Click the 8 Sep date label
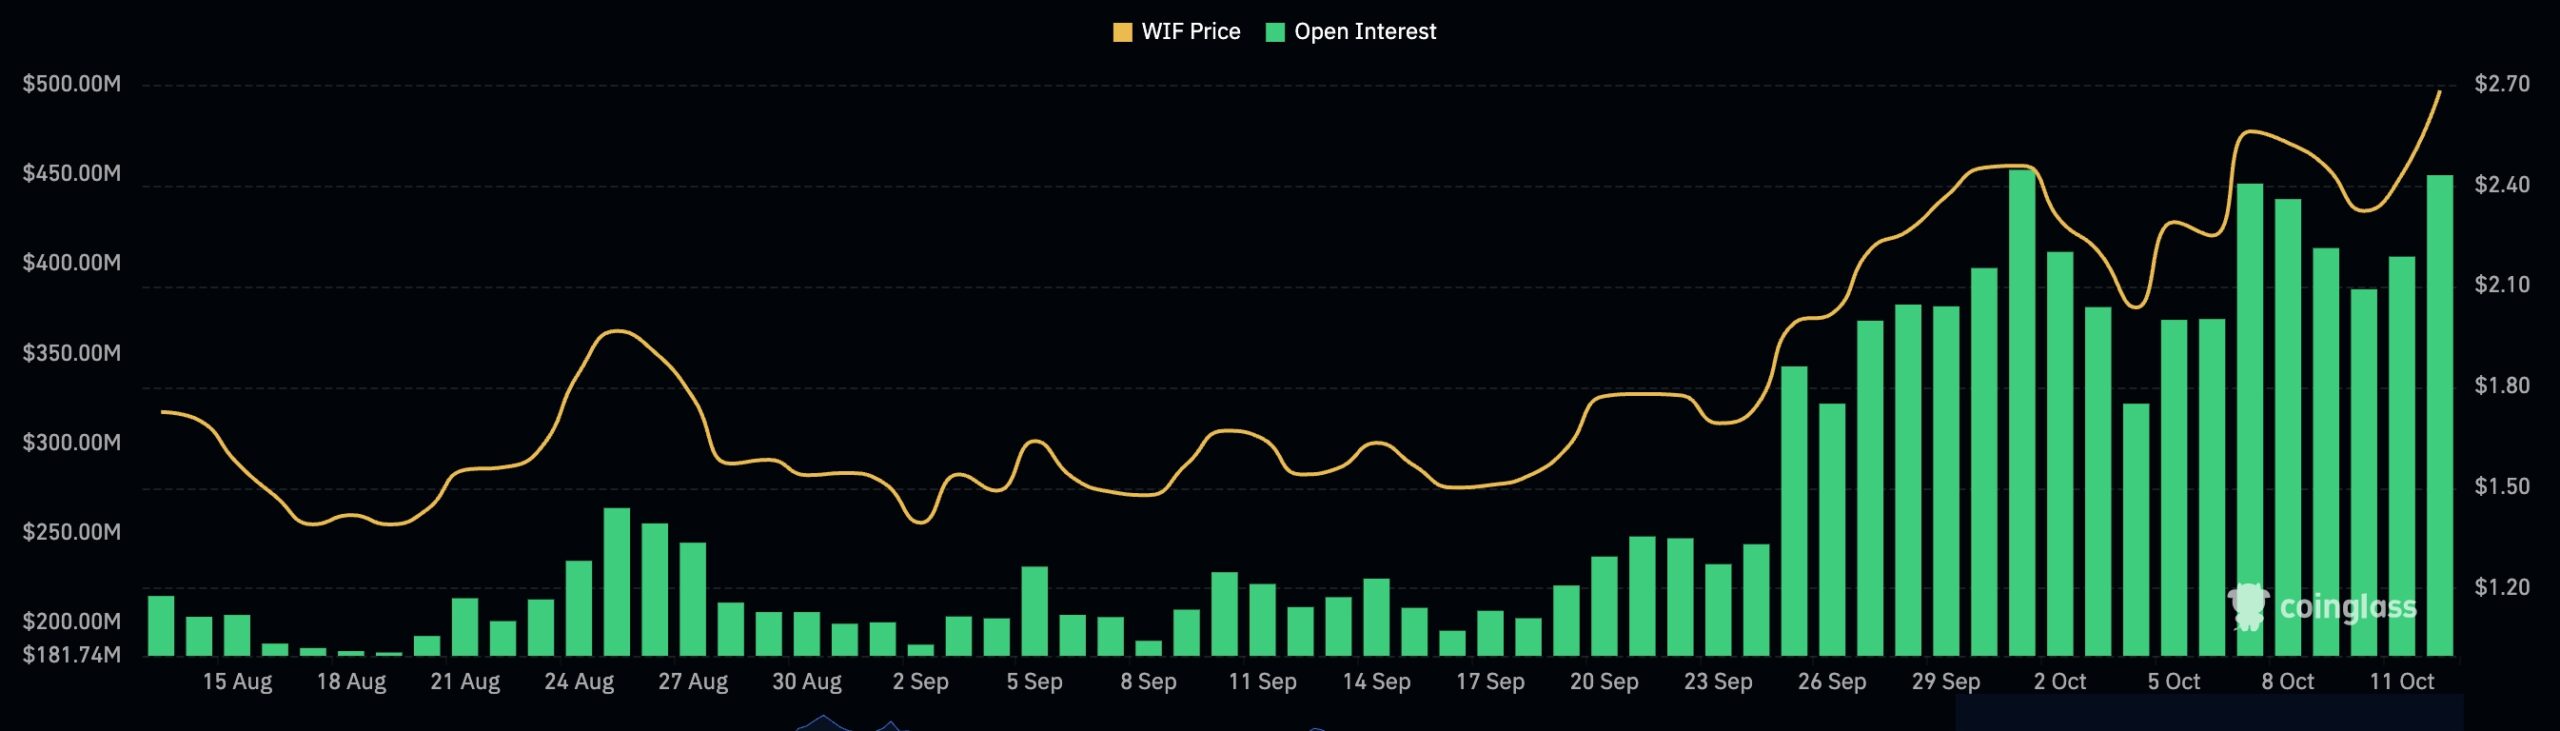The image size is (2560, 731). (x=1148, y=682)
